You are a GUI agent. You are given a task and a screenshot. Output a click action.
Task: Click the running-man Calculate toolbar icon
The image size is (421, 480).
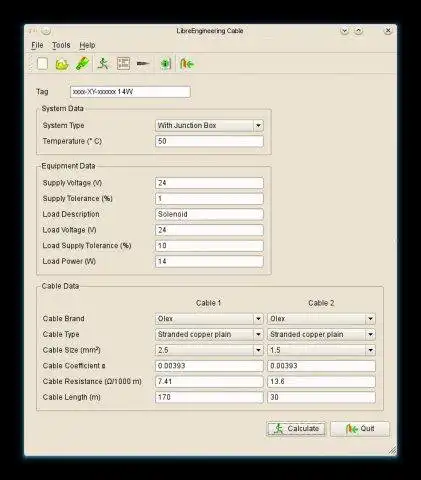(103, 63)
